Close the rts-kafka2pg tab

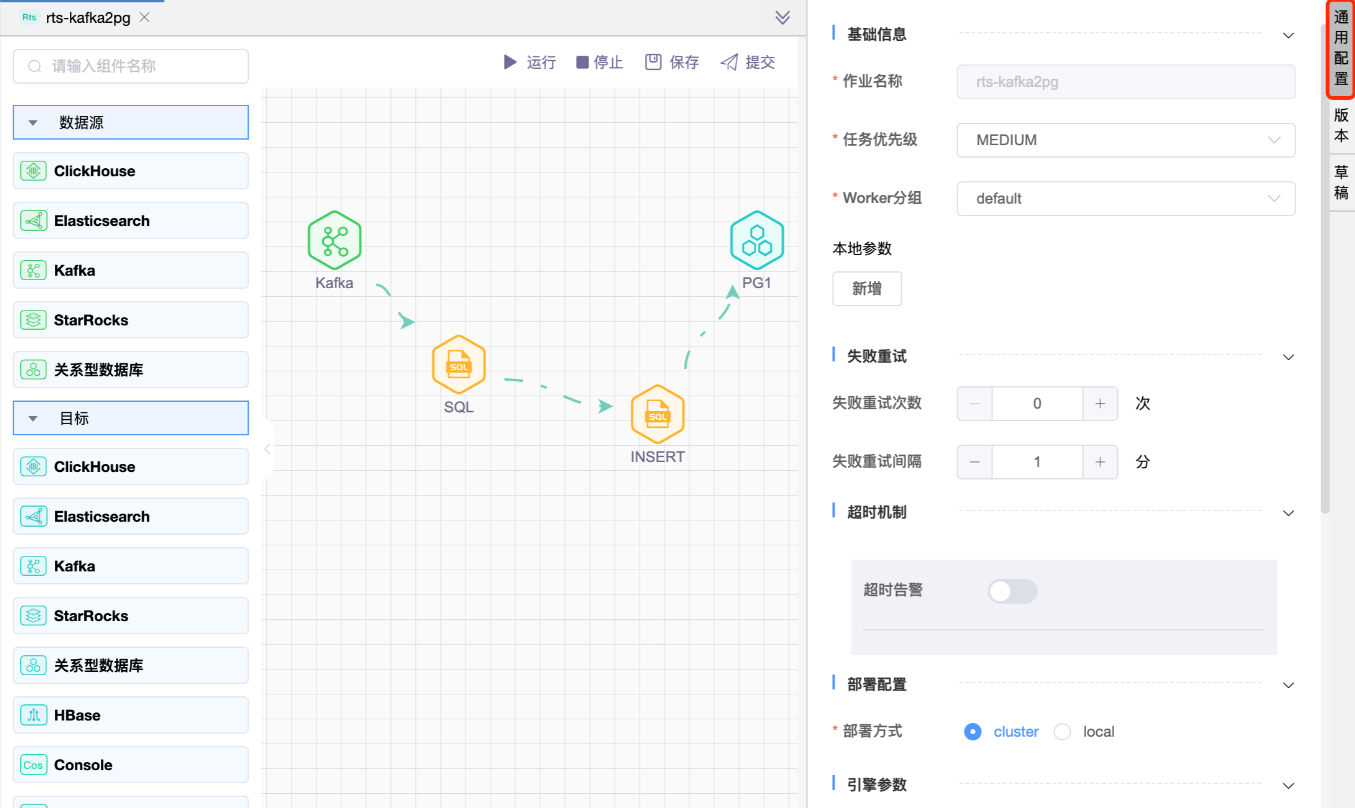coord(145,18)
